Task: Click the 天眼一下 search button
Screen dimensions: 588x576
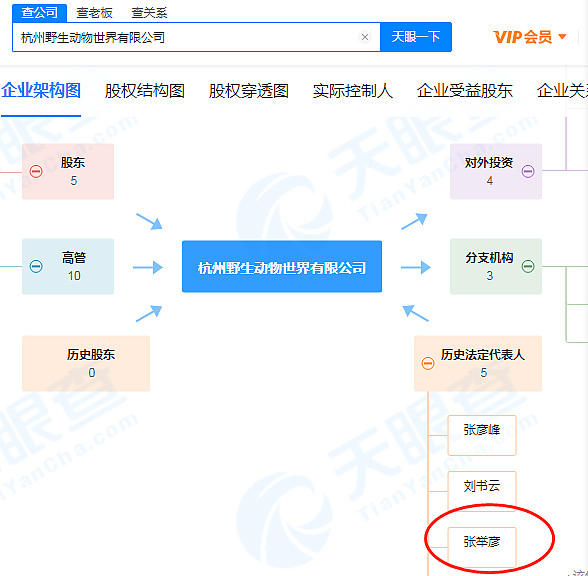Action: coord(416,37)
